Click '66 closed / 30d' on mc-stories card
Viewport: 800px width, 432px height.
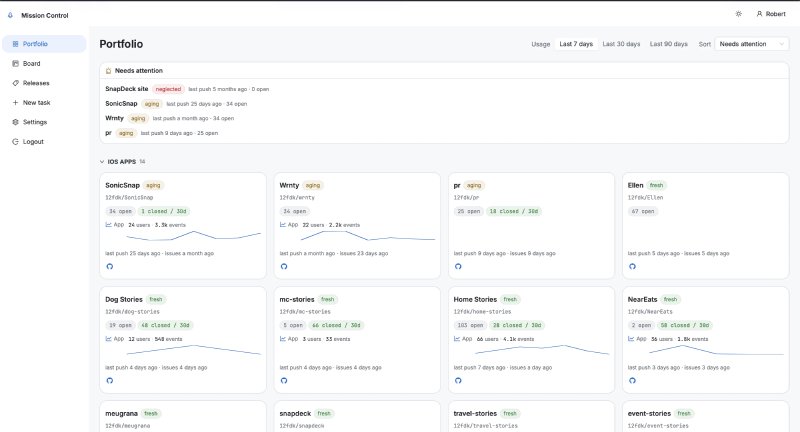(336, 325)
